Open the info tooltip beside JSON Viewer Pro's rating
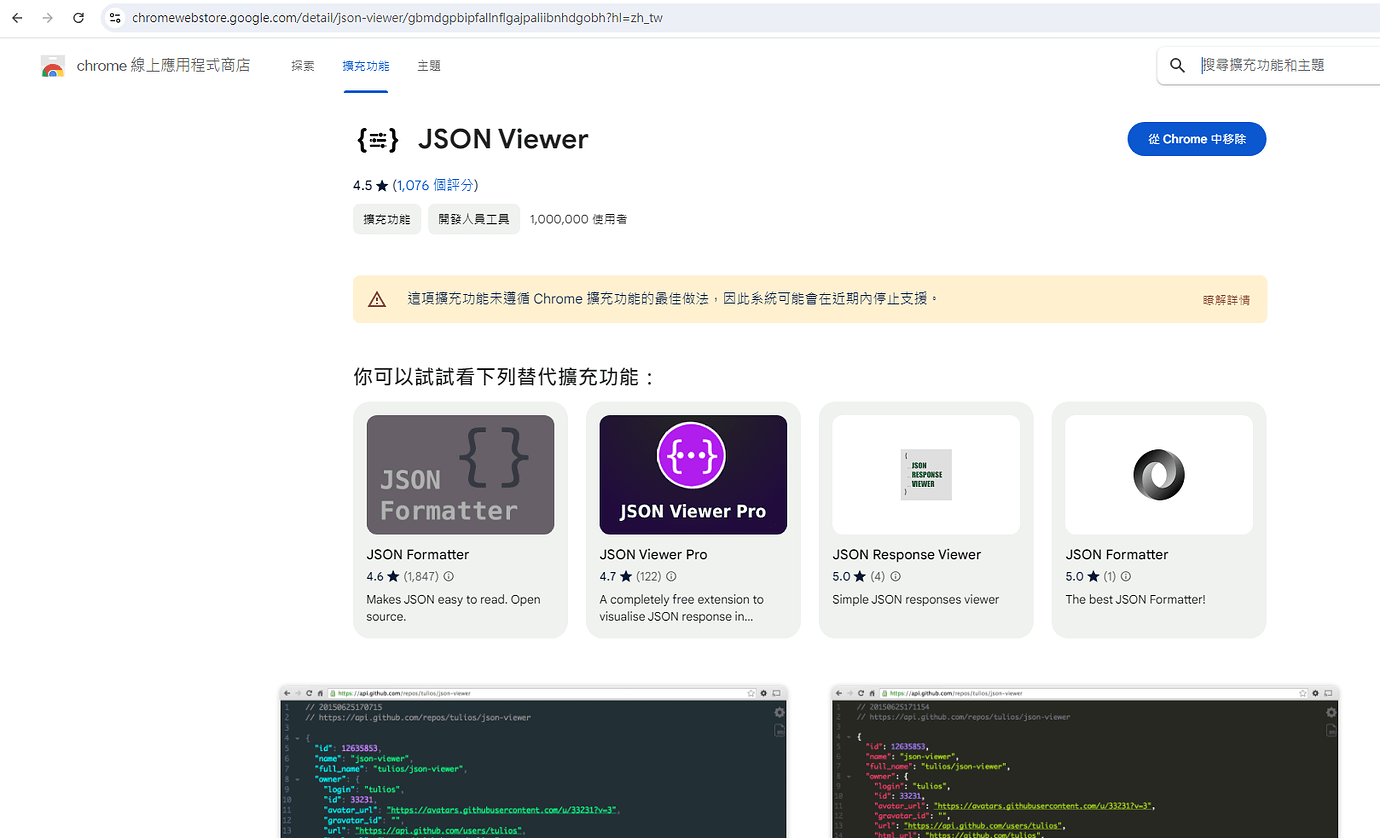 (x=671, y=576)
